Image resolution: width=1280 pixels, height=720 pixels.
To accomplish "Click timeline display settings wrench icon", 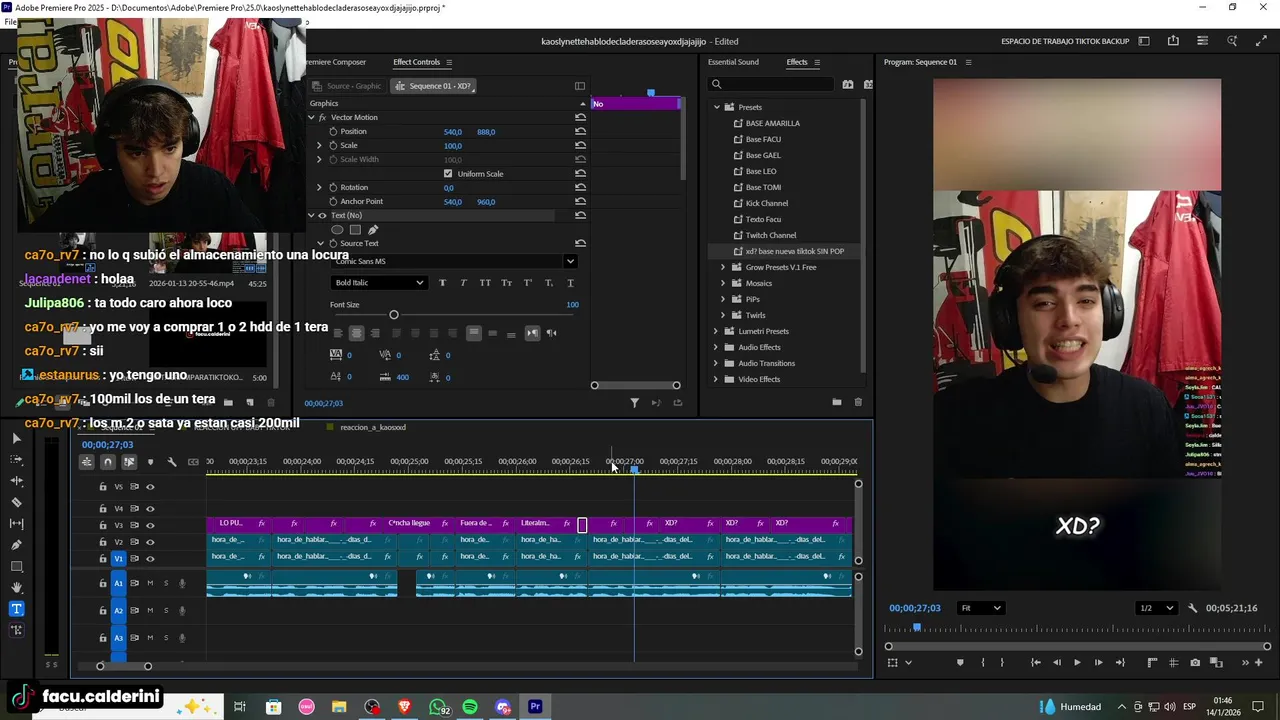I will [171, 462].
